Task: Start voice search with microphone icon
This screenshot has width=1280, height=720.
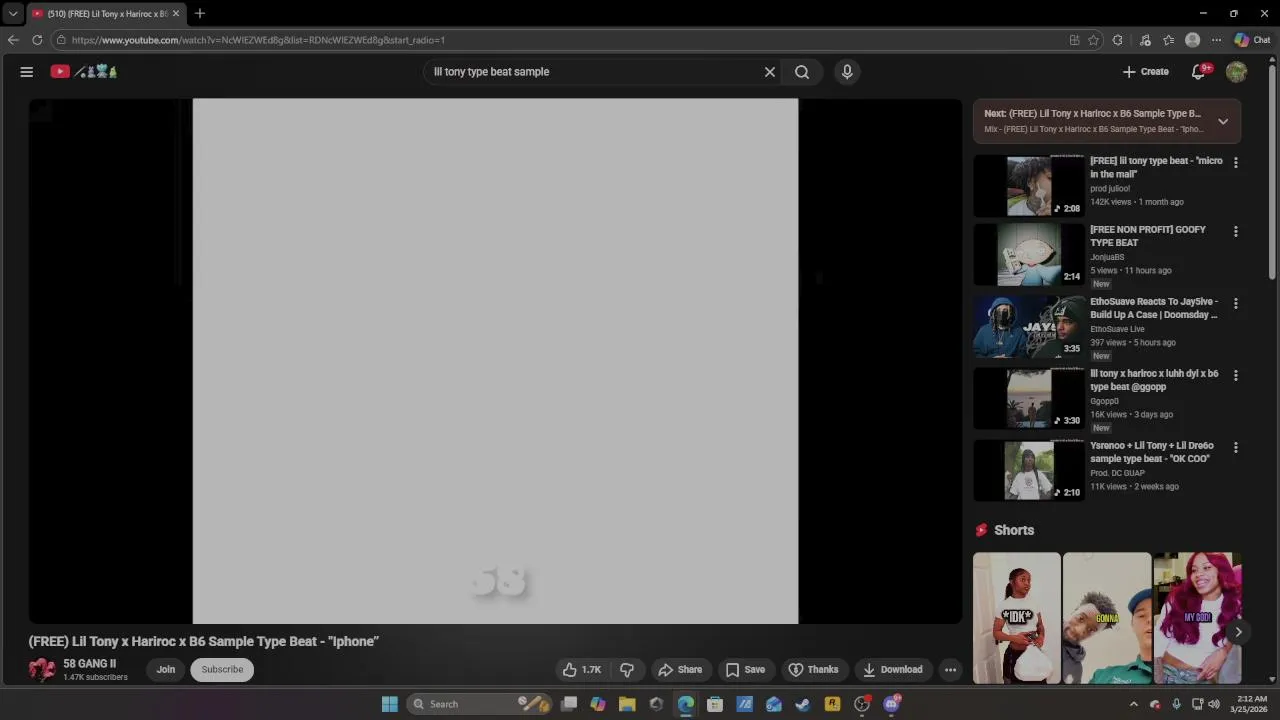Action: tap(847, 72)
